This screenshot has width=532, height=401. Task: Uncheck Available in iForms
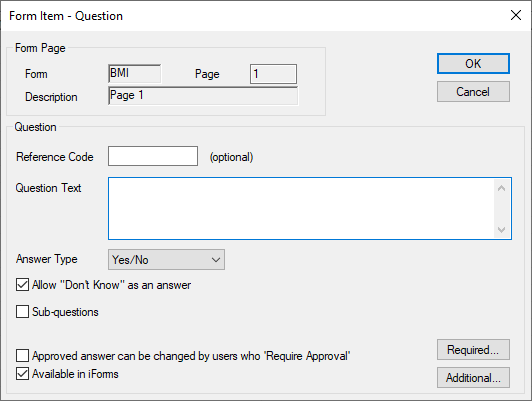click(x=22, y=374)
